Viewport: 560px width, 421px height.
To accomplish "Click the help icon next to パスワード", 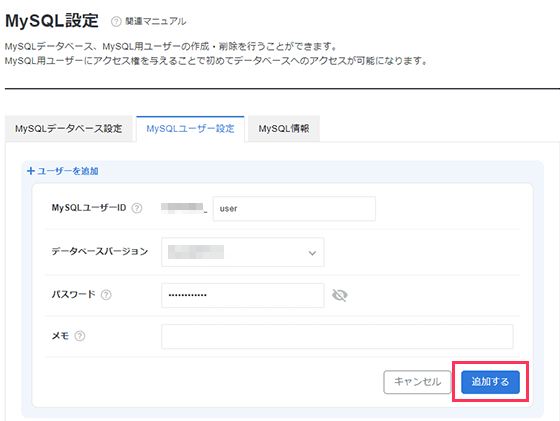I will pos(106,295).
